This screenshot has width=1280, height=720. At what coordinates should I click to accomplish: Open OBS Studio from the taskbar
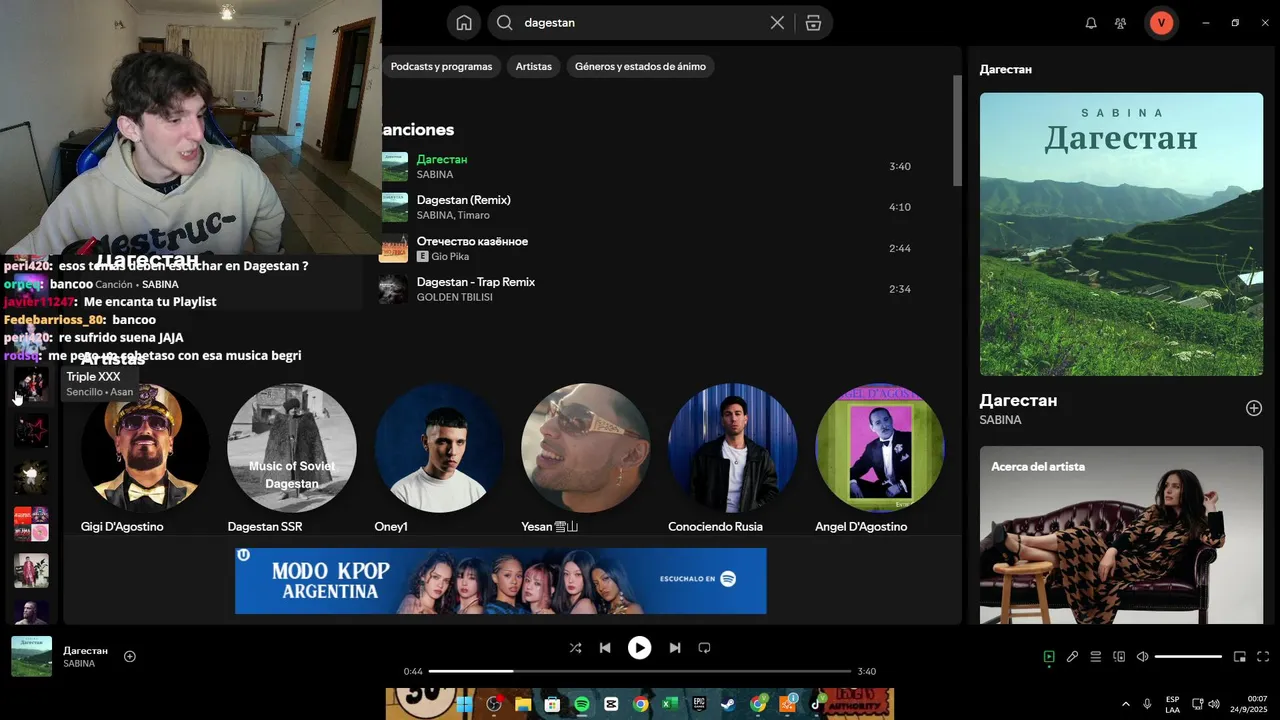pos(494,704)
